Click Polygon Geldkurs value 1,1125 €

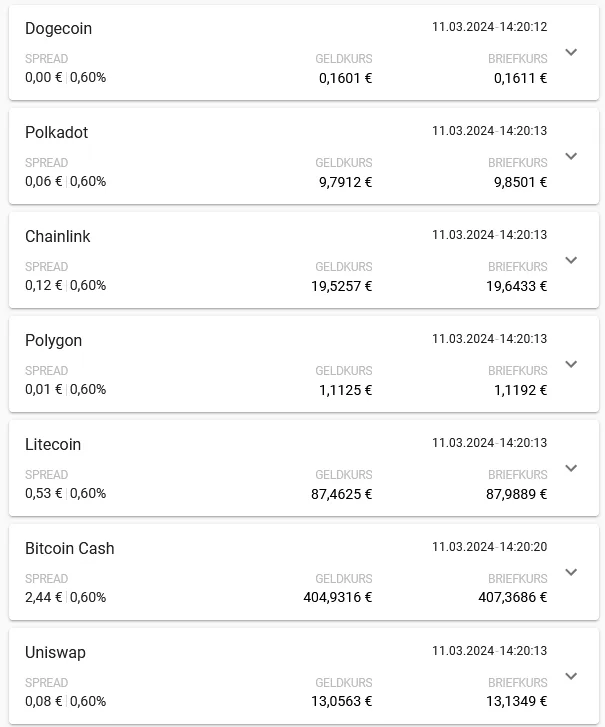(x=345, y=390)
